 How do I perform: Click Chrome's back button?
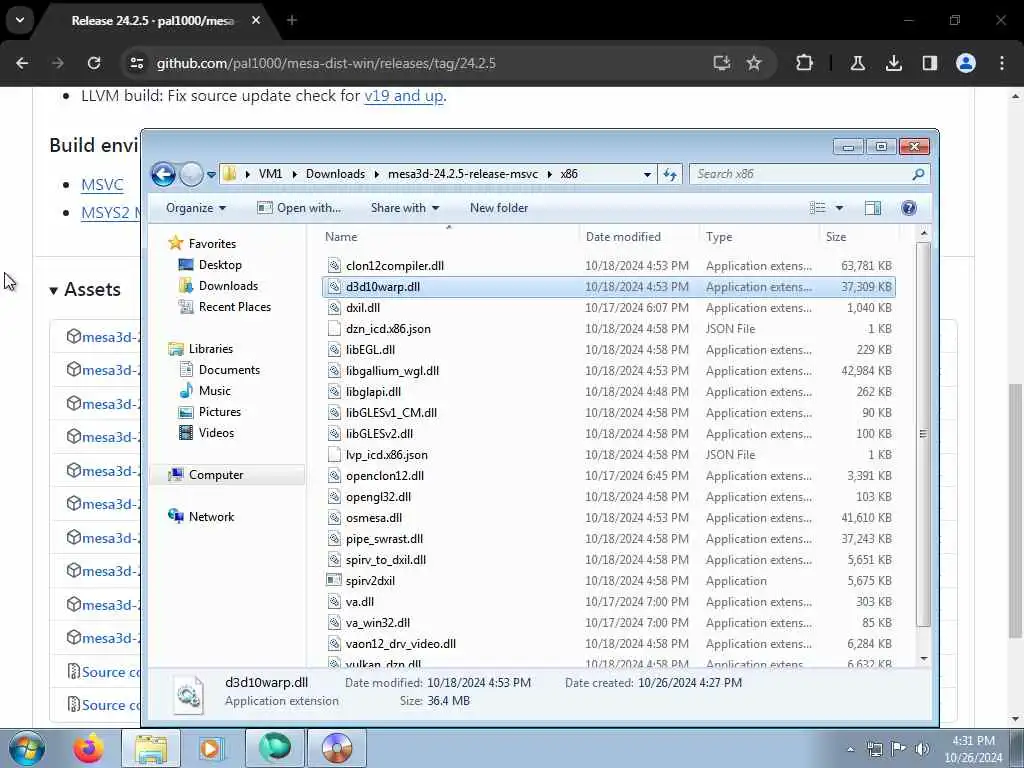(22, 63)
